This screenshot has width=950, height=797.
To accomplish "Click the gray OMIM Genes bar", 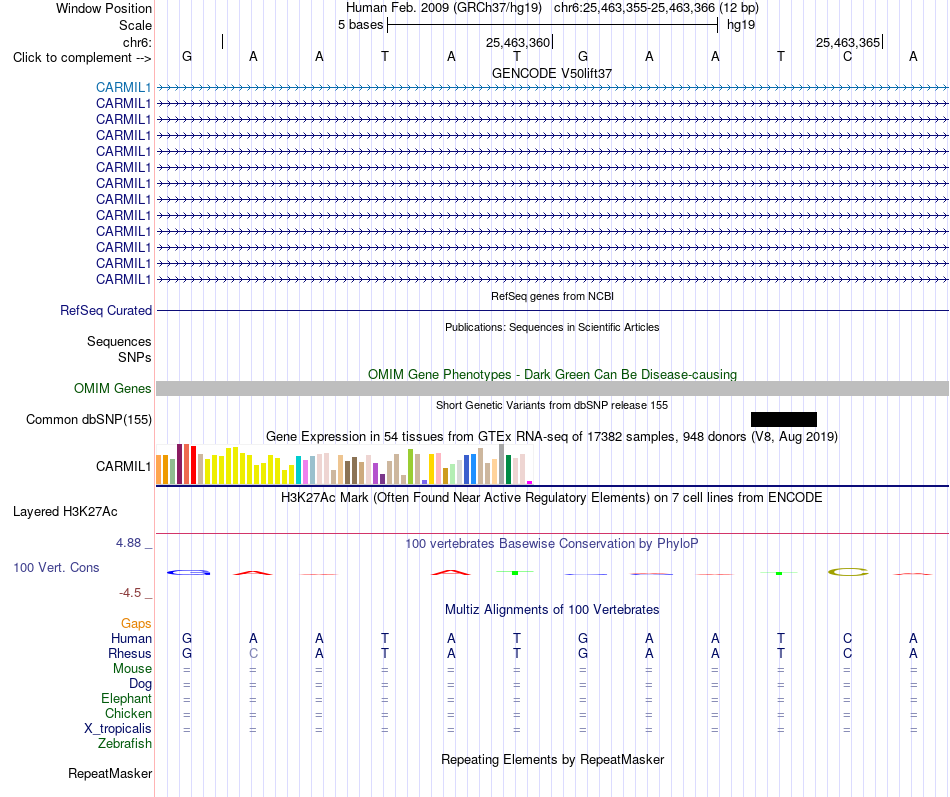I will (552, 388).
